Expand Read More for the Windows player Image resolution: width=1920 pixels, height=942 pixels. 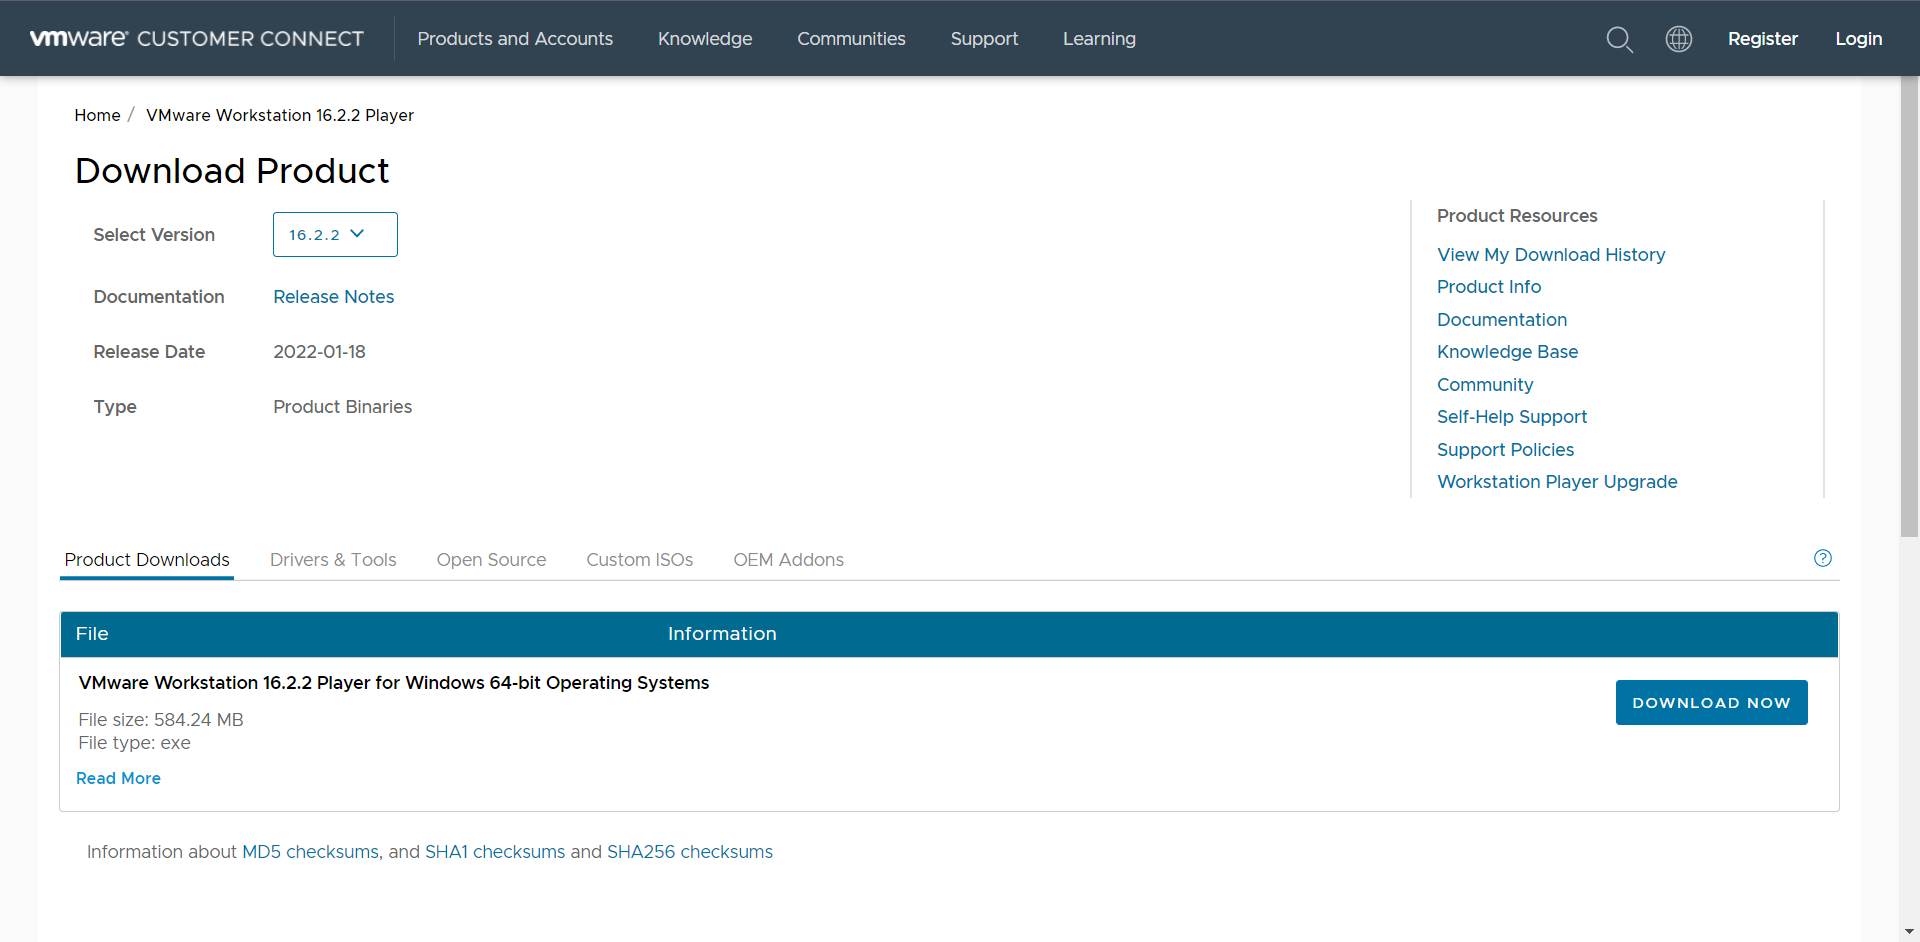118,778
